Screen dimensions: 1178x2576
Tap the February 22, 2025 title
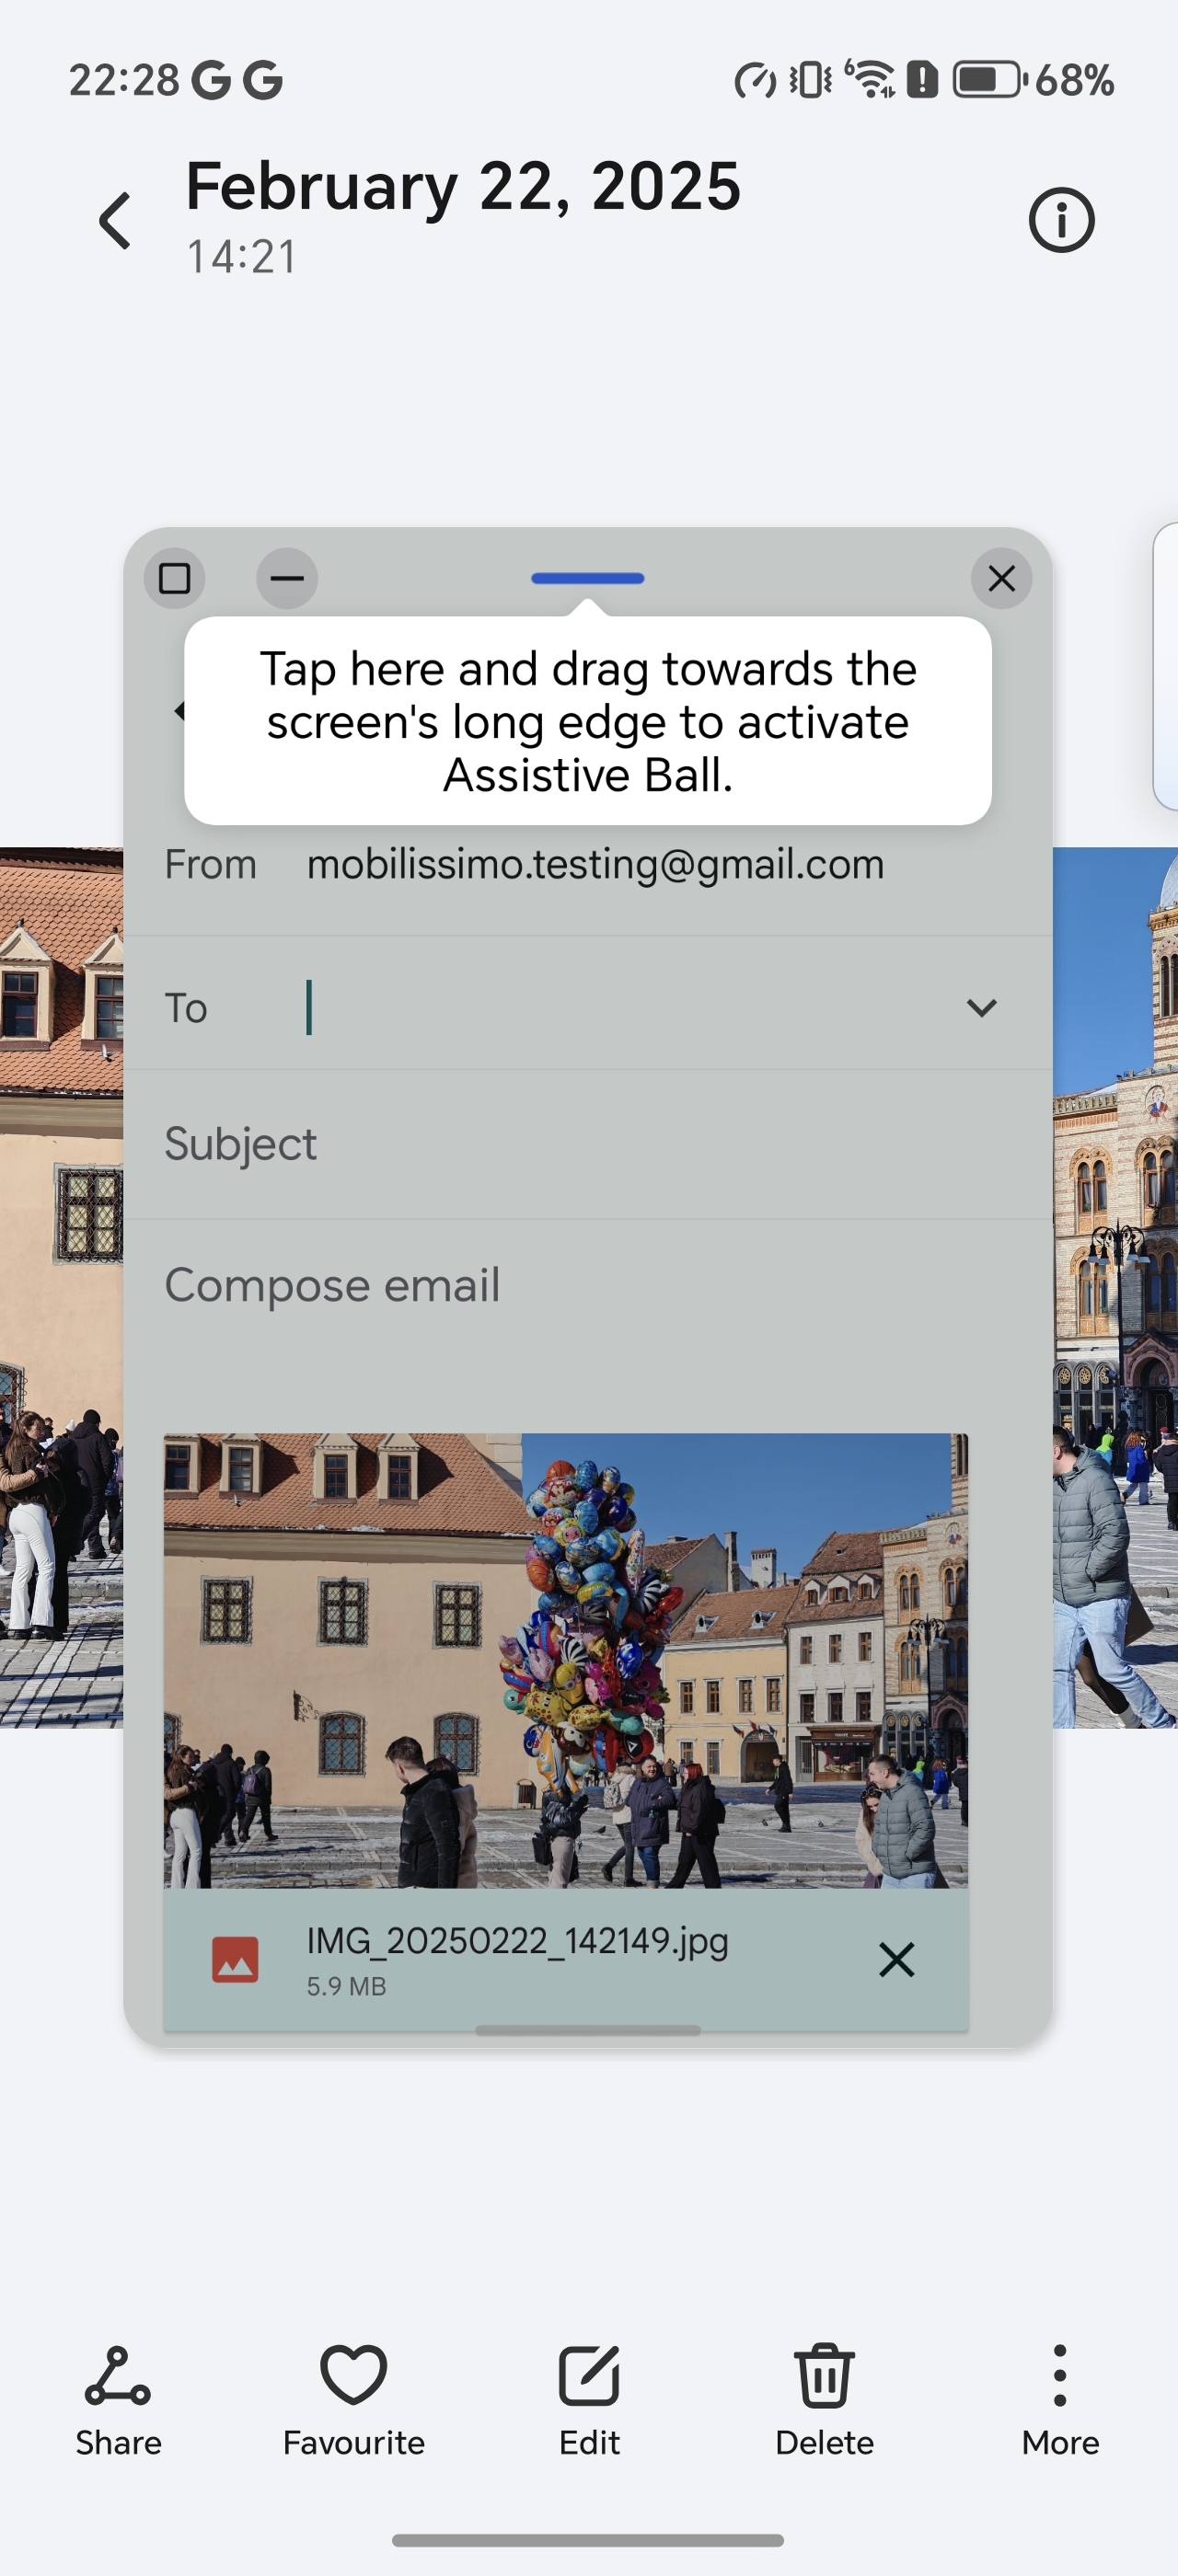click(463, 187)
